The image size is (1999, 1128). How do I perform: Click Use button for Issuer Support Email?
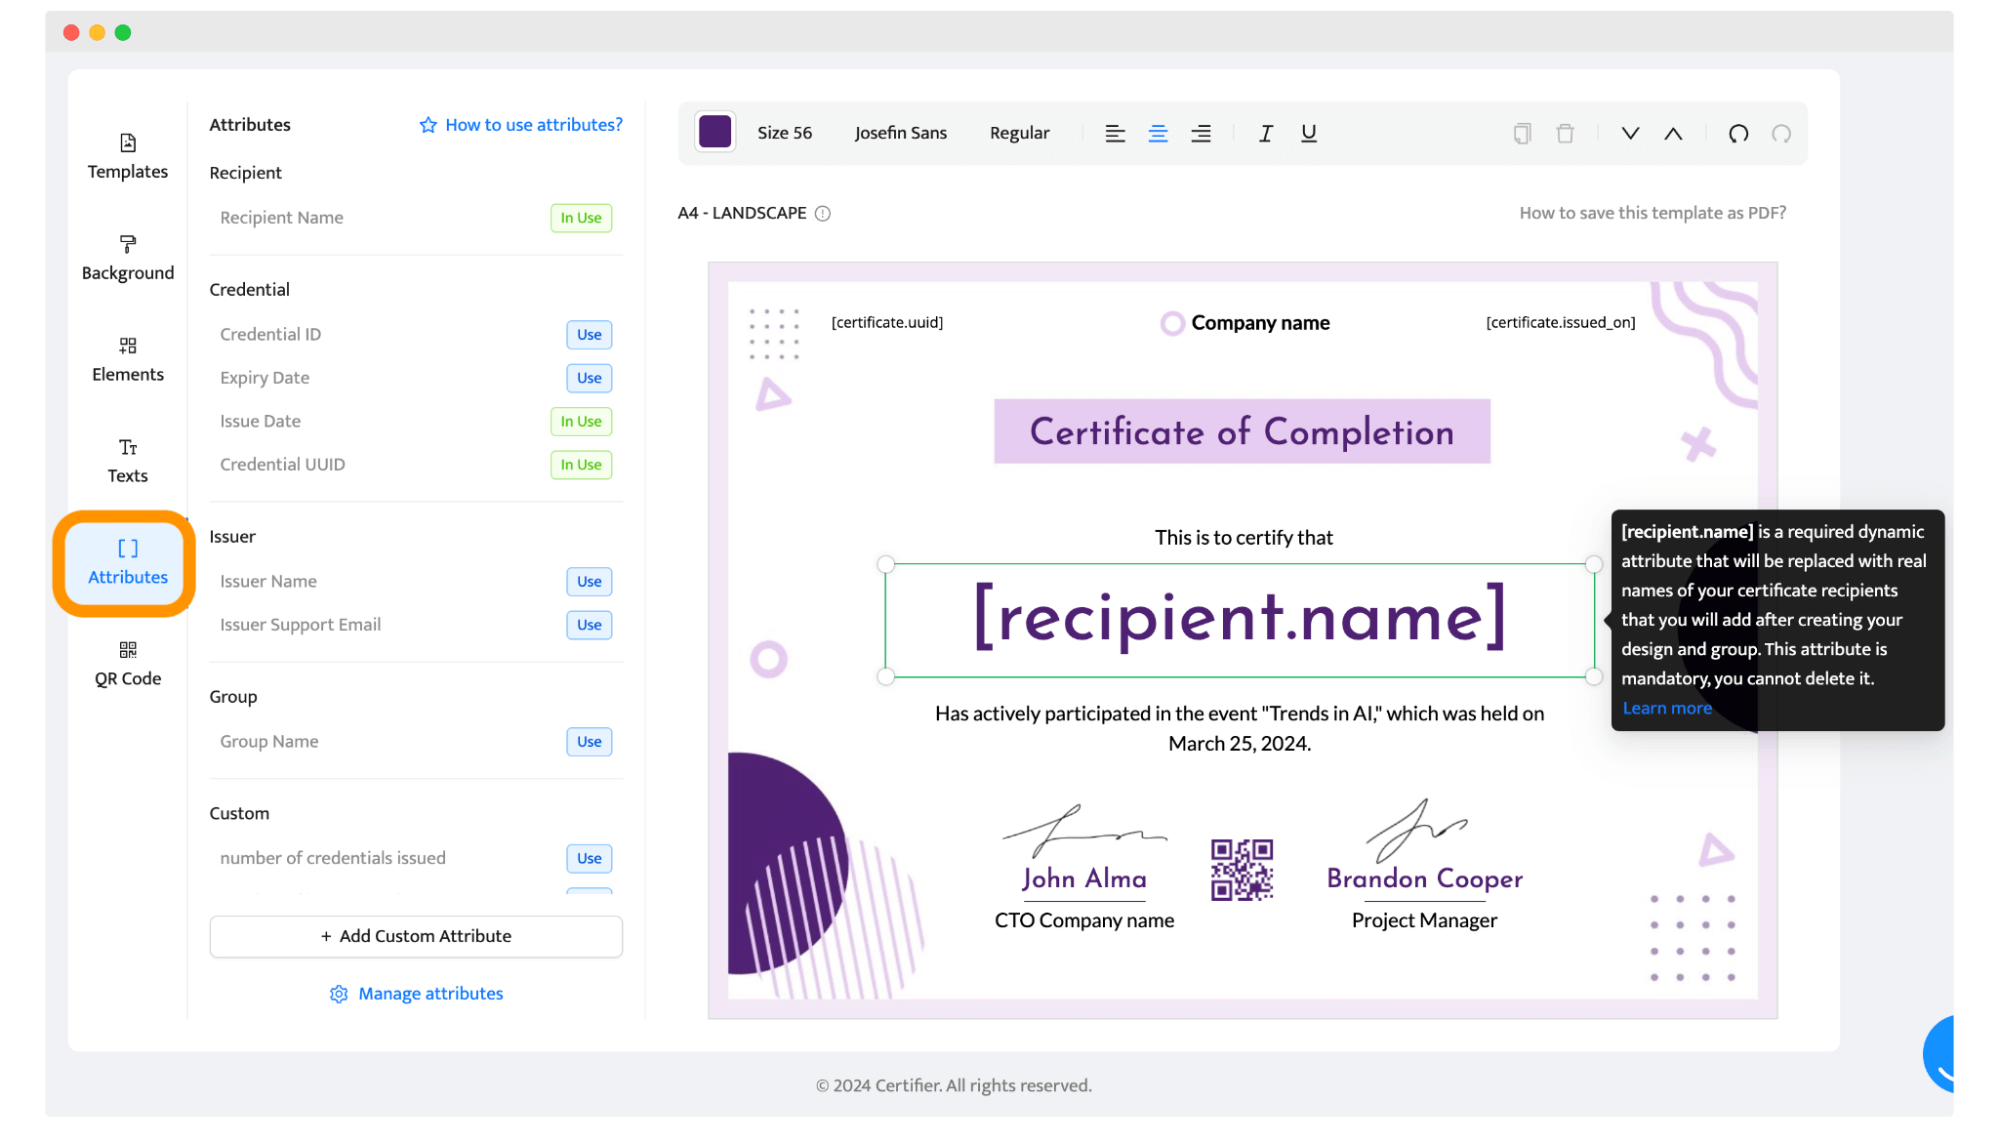coord(589,625)
